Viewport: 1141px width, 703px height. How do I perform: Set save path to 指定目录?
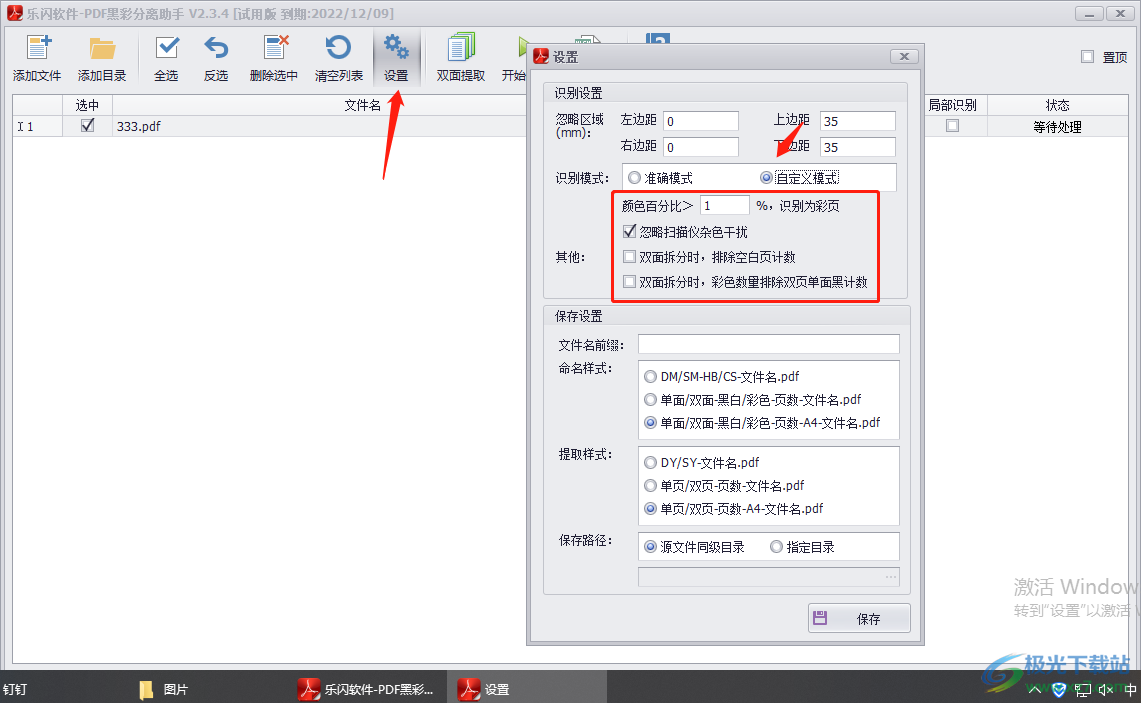point(776,547)
